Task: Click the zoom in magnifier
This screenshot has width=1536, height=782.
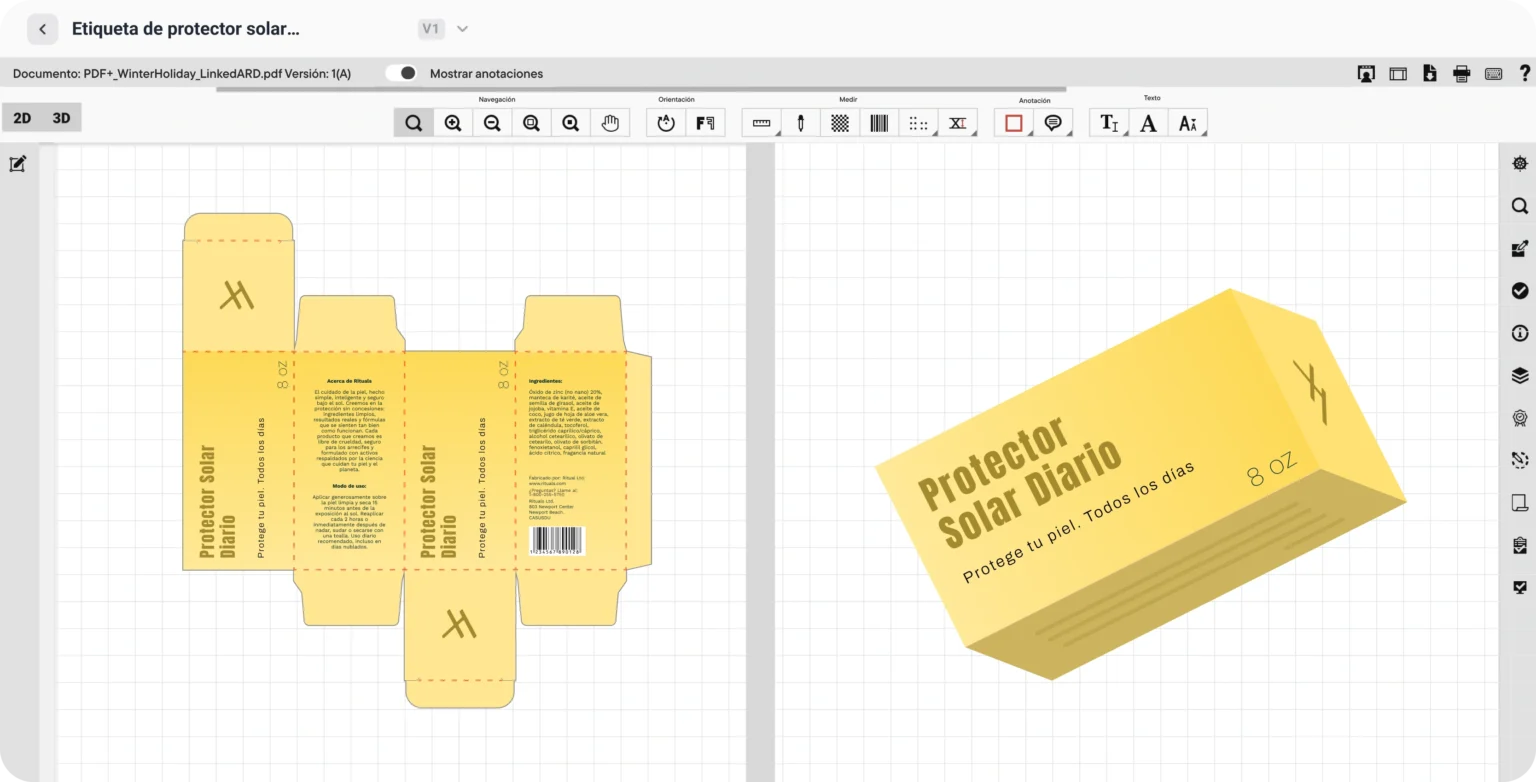Action: coord(453,123)
